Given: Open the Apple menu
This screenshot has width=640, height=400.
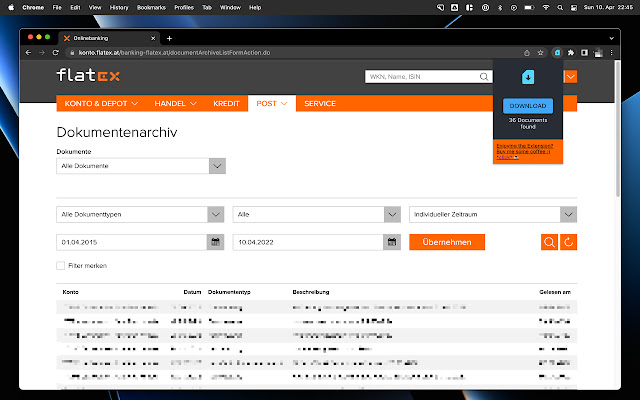Looking at the screenshot, I should [x=11, y=7].
